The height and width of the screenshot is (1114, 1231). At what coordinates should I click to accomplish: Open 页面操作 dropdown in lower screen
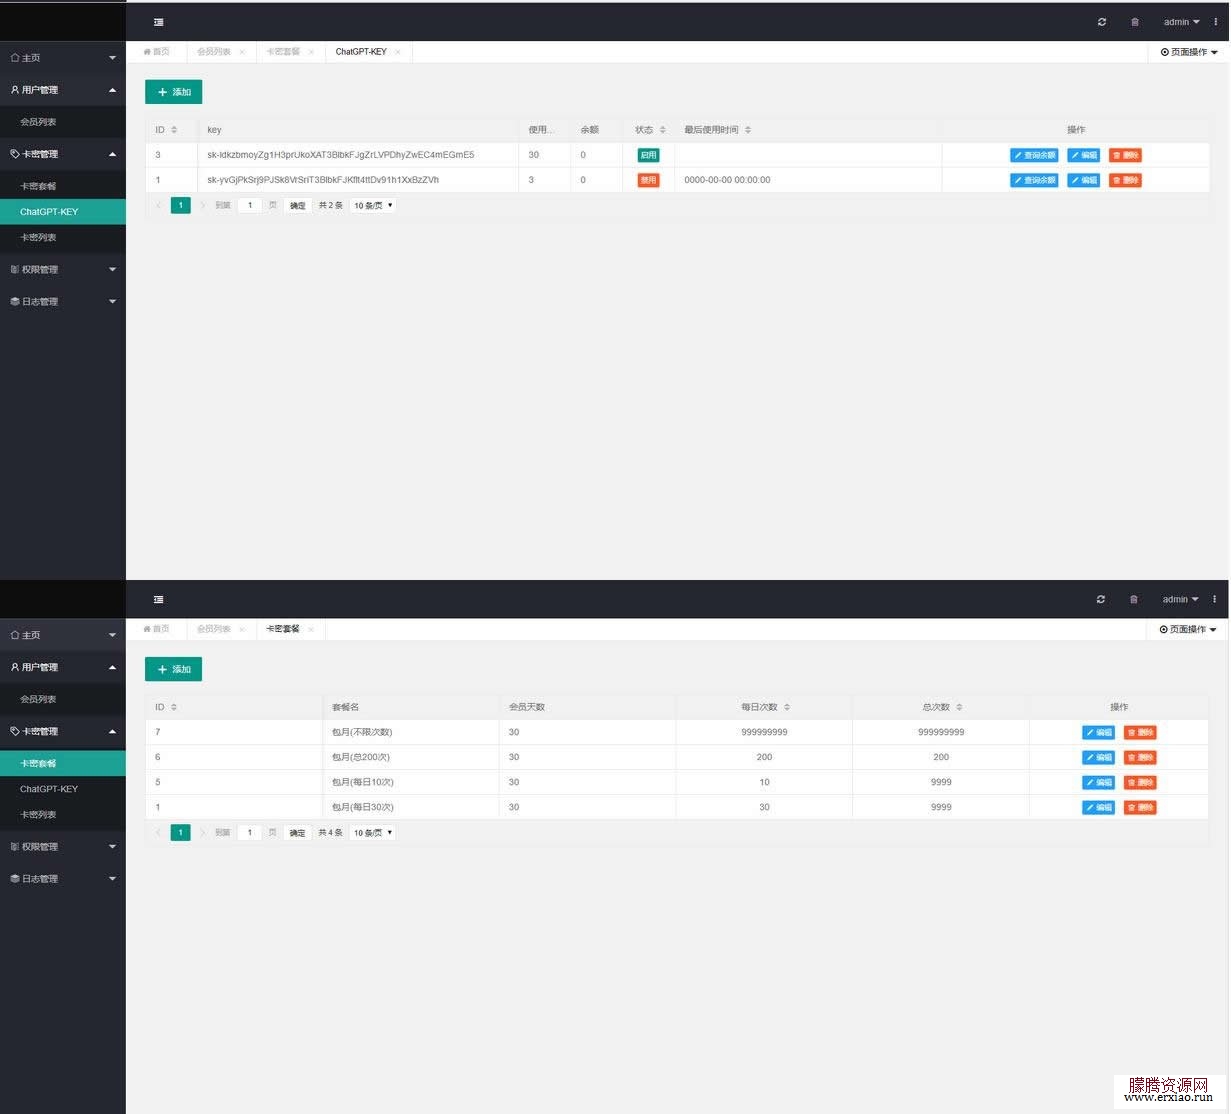click(1188, 629)
